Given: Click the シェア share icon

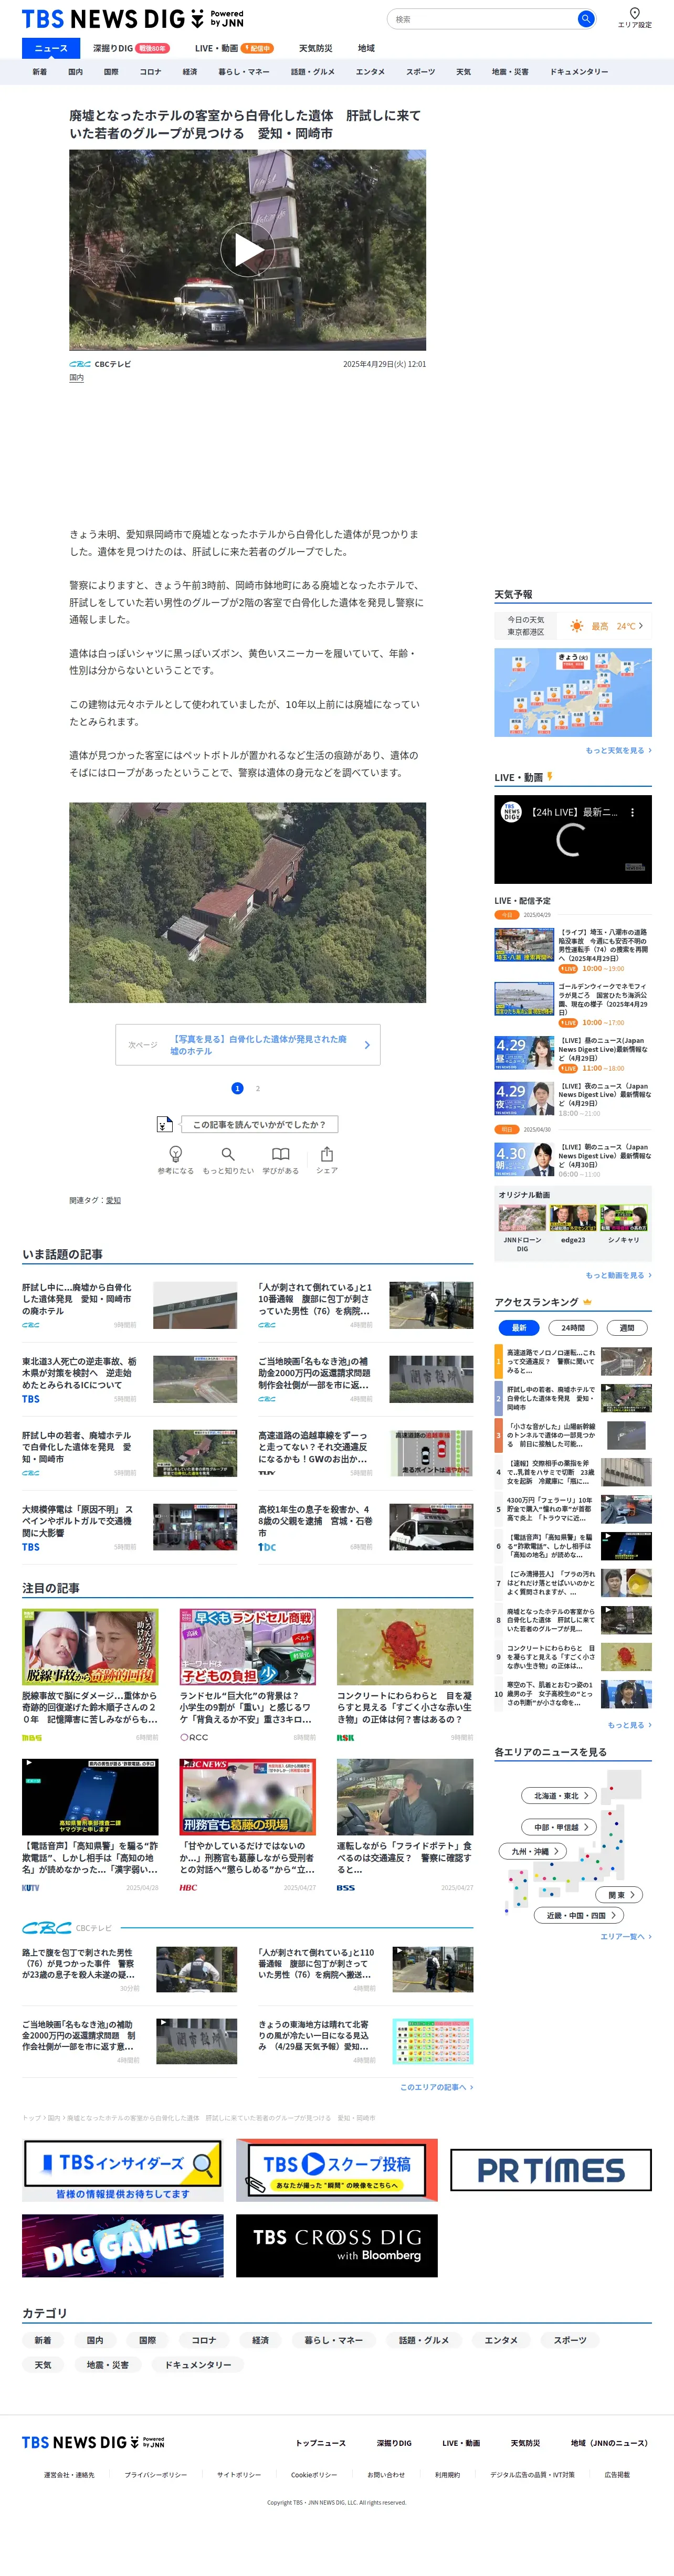Looking at the screenshot, I should (327, 1154).
